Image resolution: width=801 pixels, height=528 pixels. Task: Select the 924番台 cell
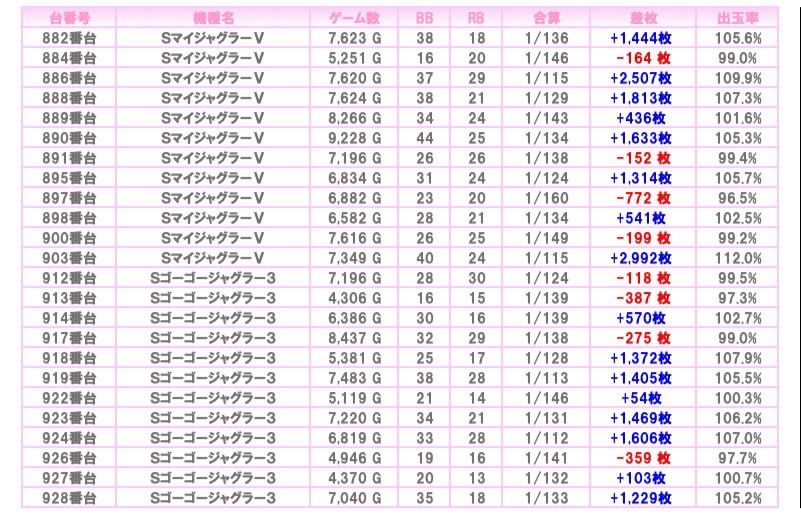click(x=69, y=438)
